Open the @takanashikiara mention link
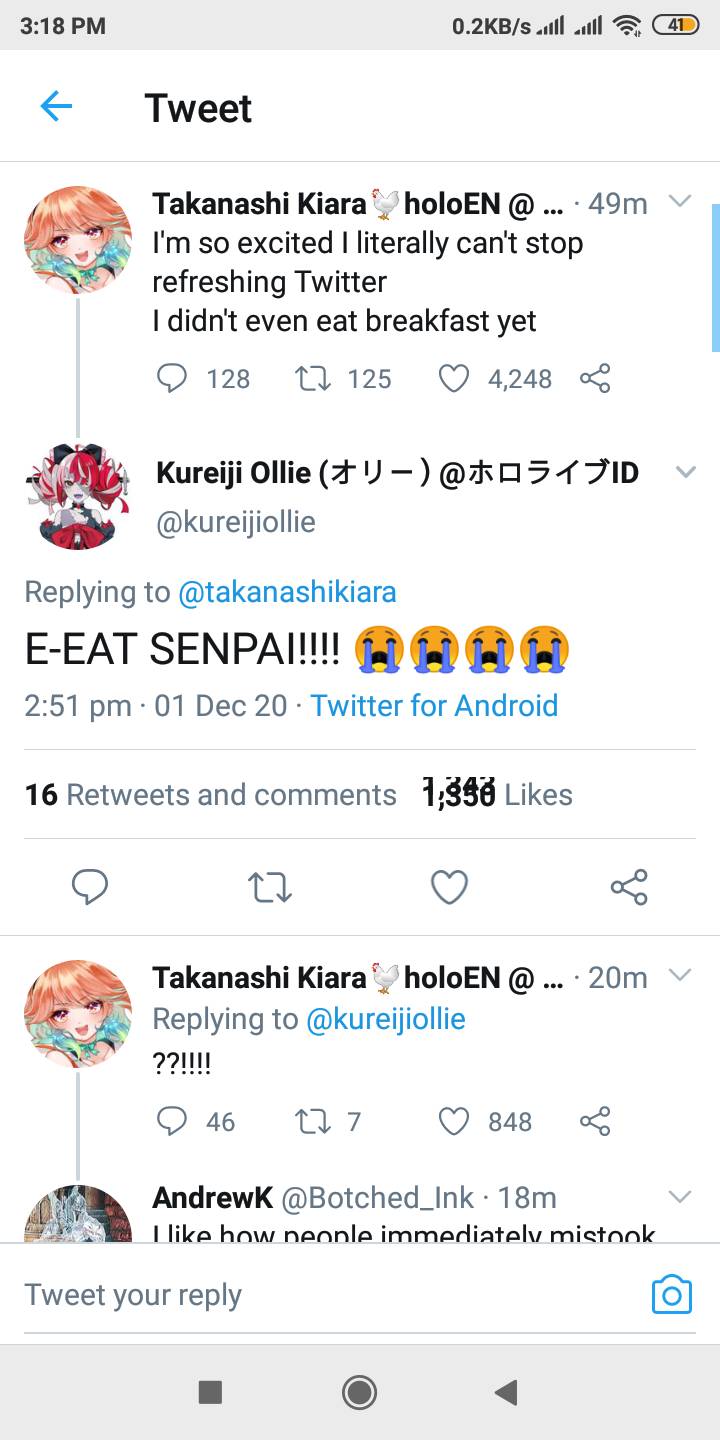Viewport: 720px width, 1440px height. point(287,592)
